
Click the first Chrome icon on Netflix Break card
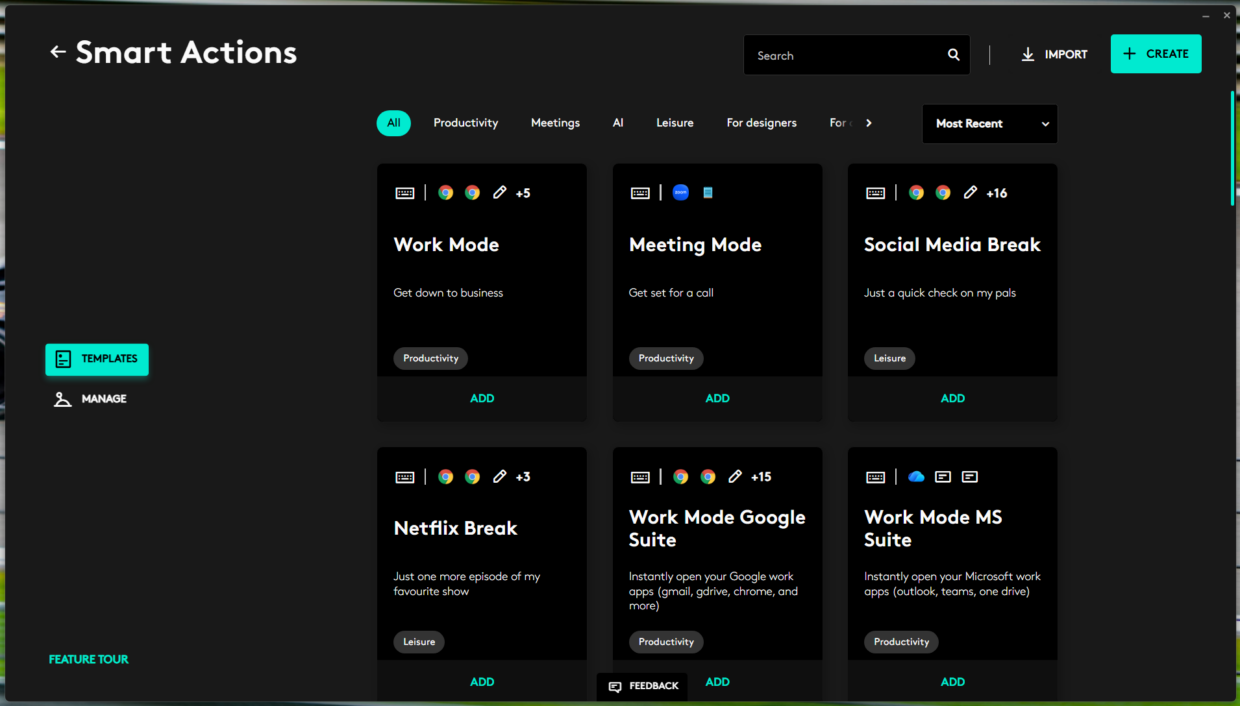446,477
